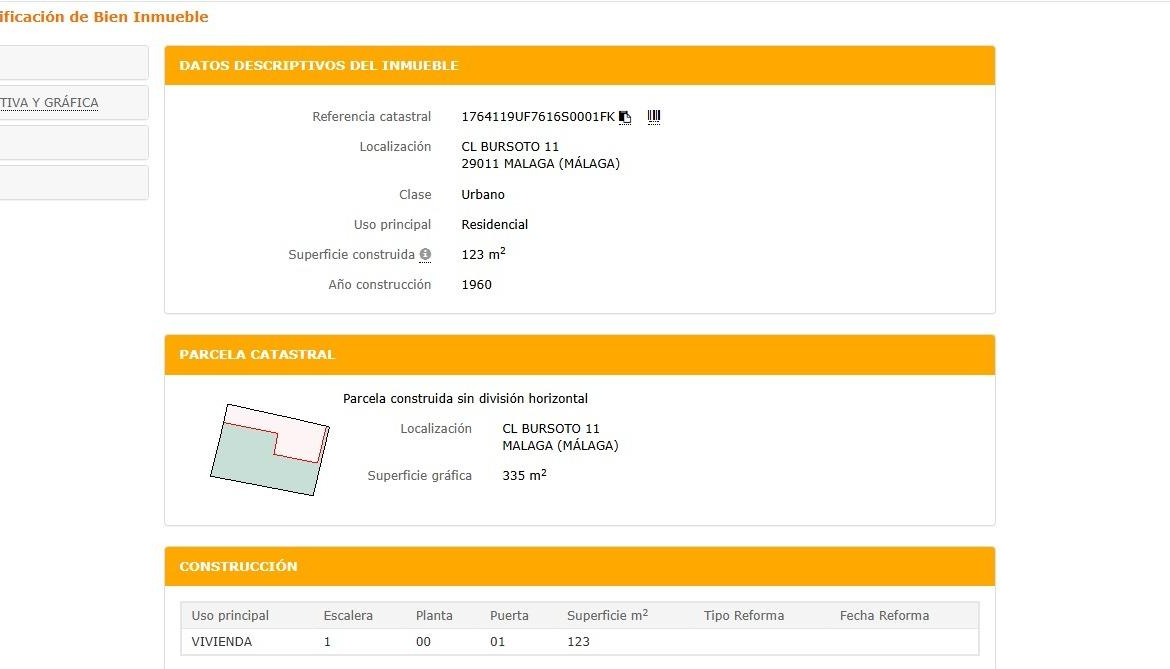The width and height of the screenshot is (1170, 669).
Task: Click the 'Superficie m²' column header
Action: pyautogui.click(x=607, y=616)
